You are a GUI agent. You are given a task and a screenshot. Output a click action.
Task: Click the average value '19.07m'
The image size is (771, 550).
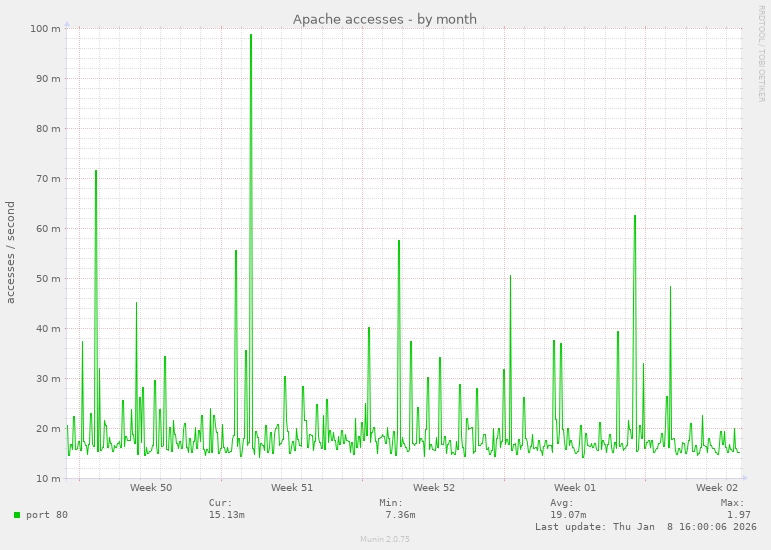[568, 515]
